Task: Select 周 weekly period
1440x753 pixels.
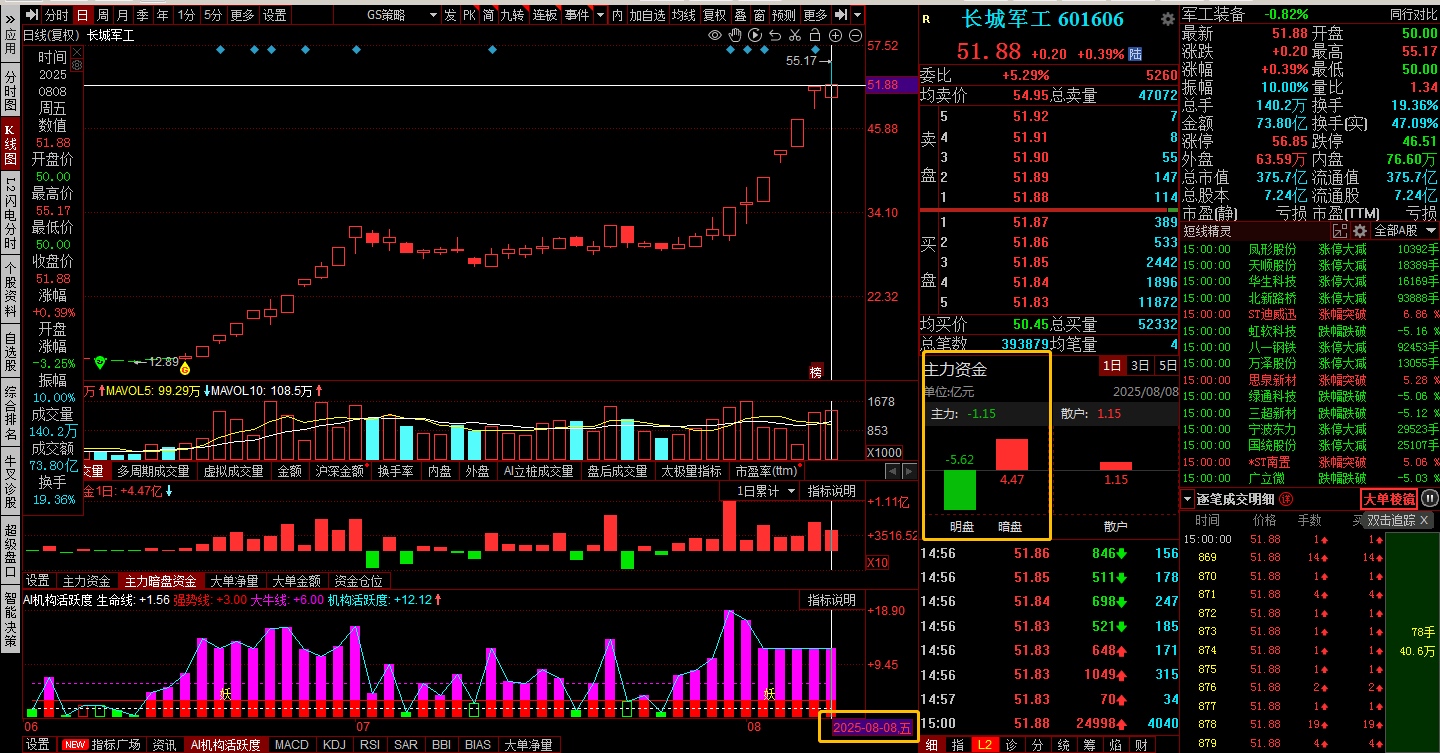Action: 102,15
